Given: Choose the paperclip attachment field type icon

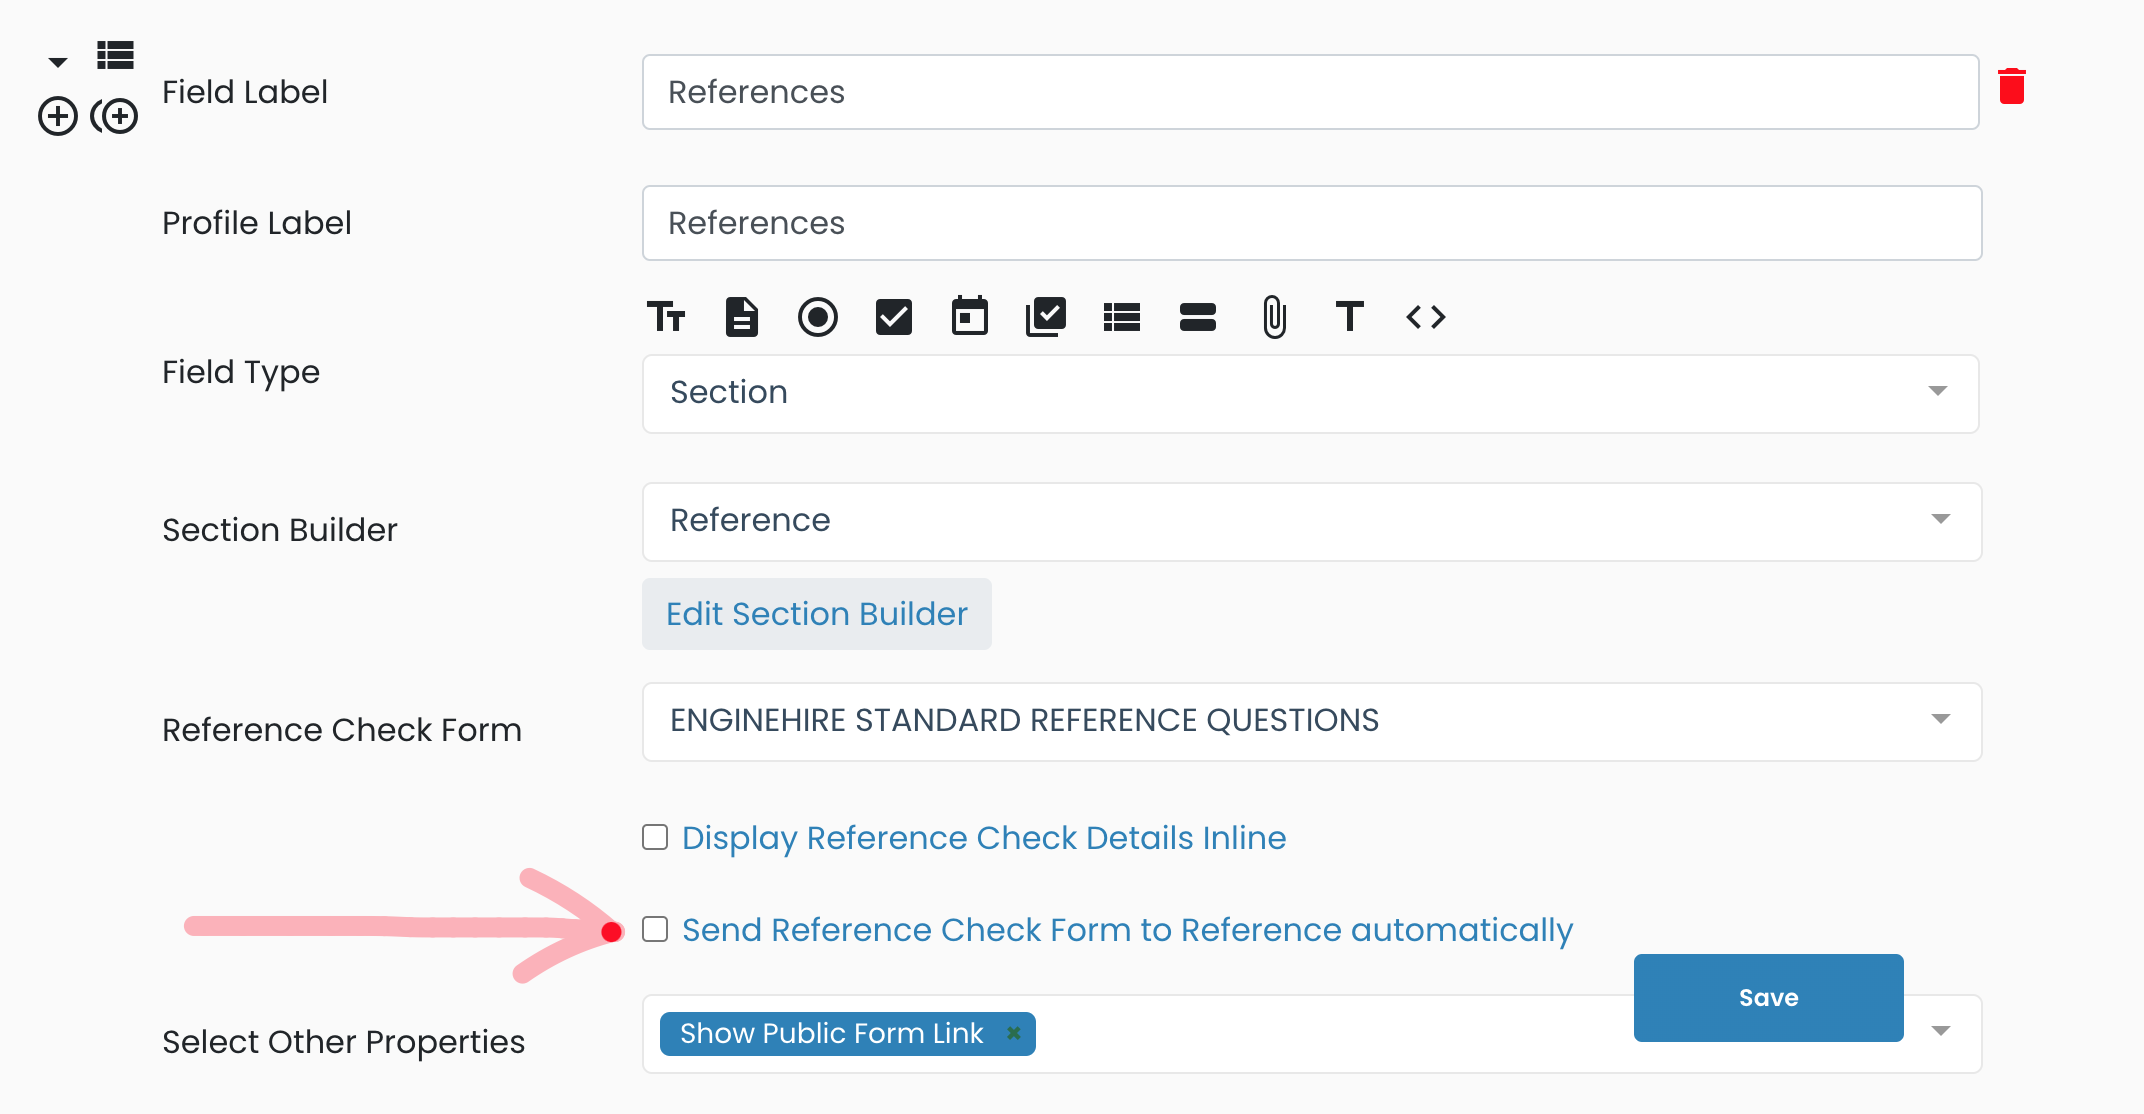Looking at the screenshot, I should point(1274,317).
